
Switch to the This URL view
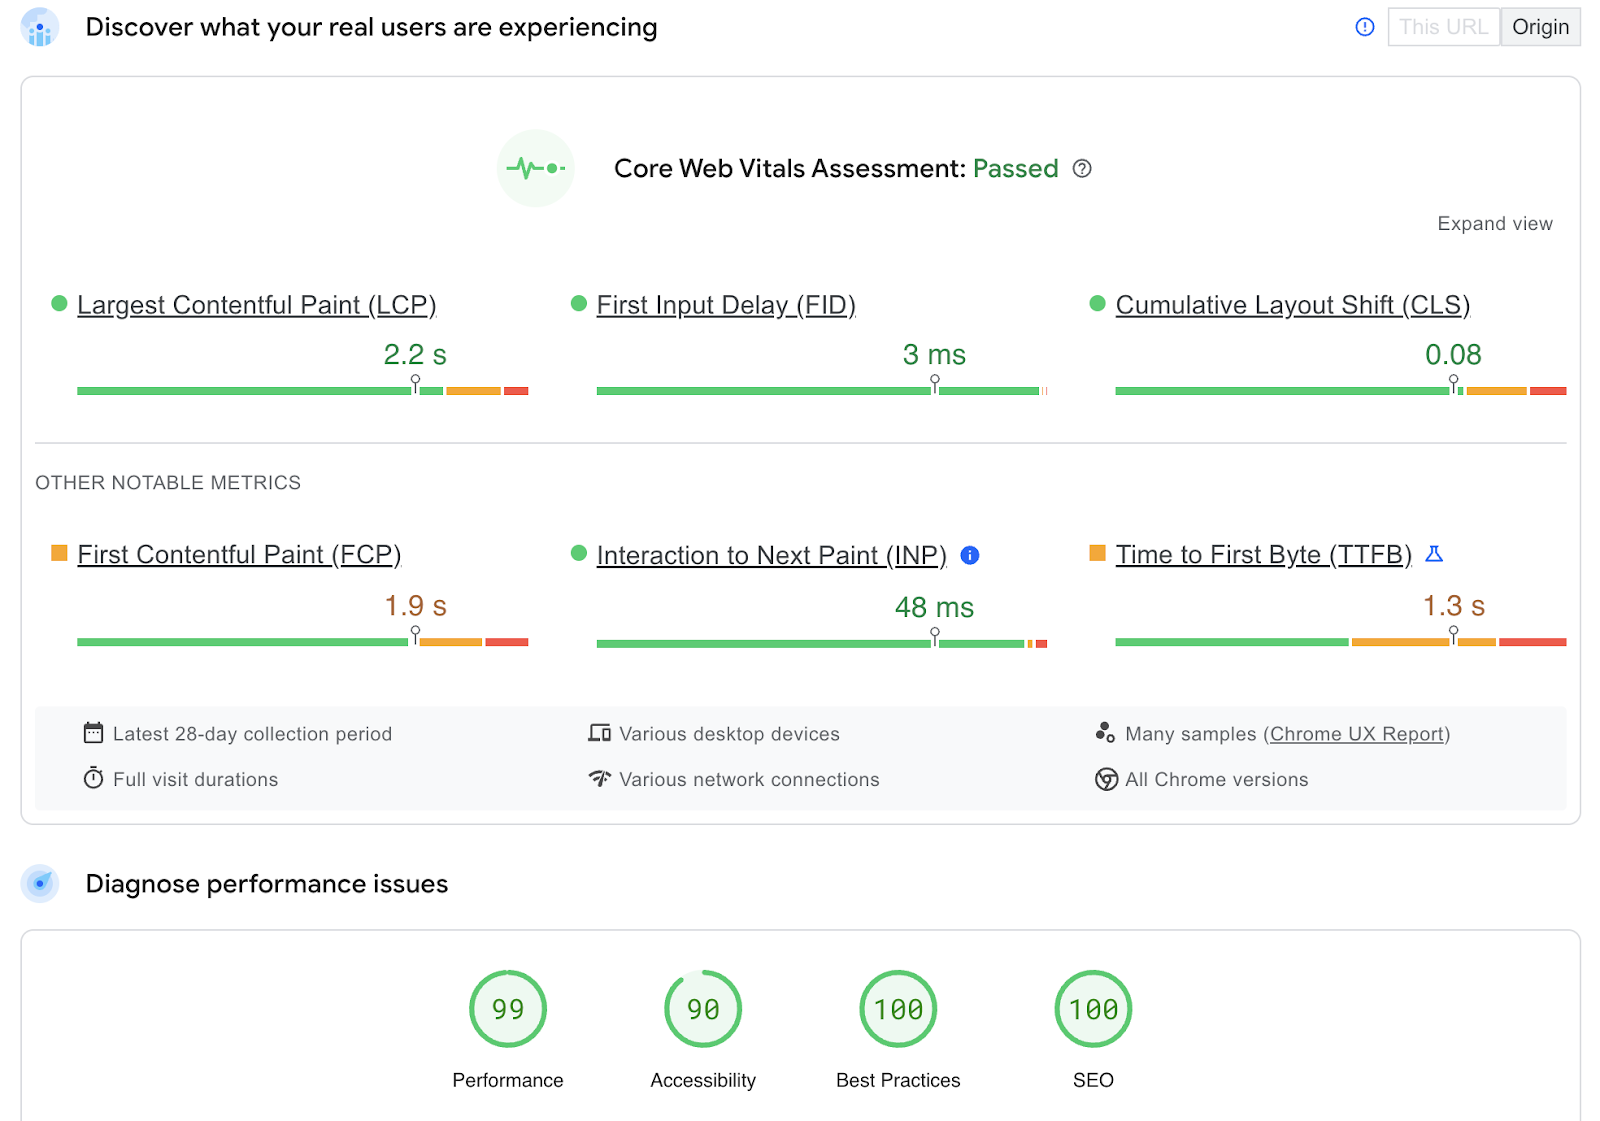coord(1443,27)
